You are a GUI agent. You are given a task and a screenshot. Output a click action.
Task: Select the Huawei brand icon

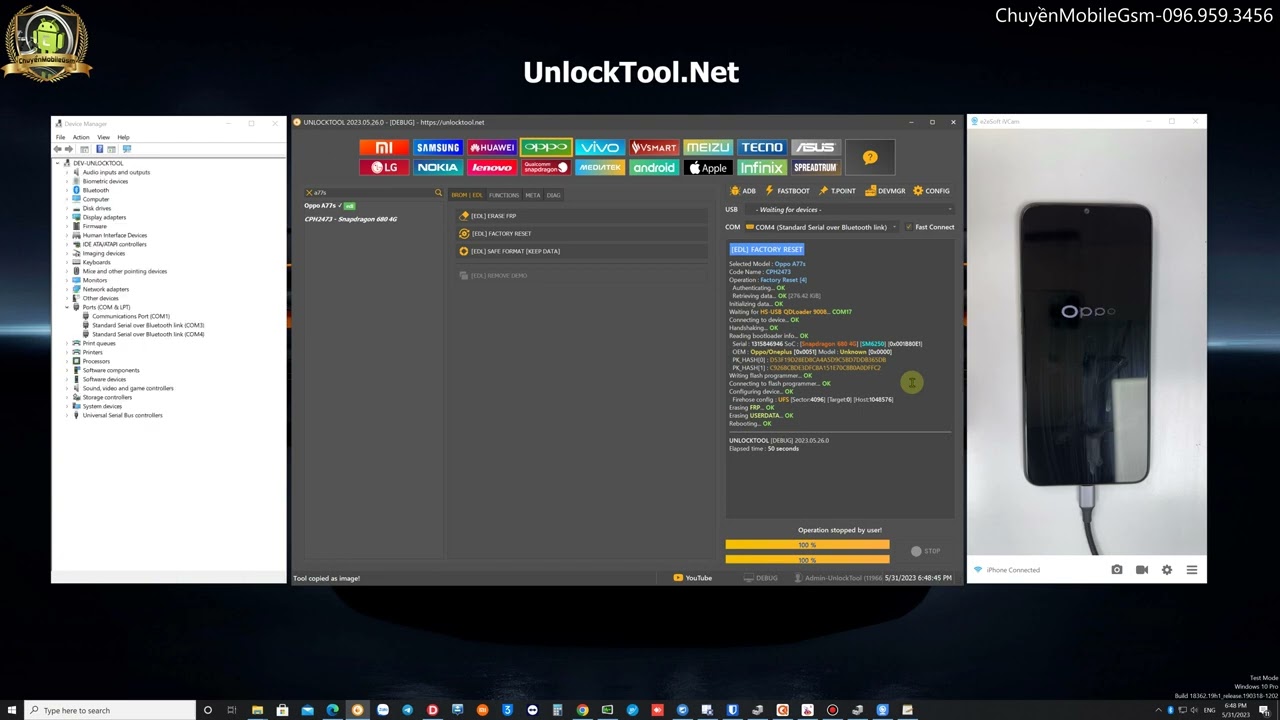pos(492,147)
